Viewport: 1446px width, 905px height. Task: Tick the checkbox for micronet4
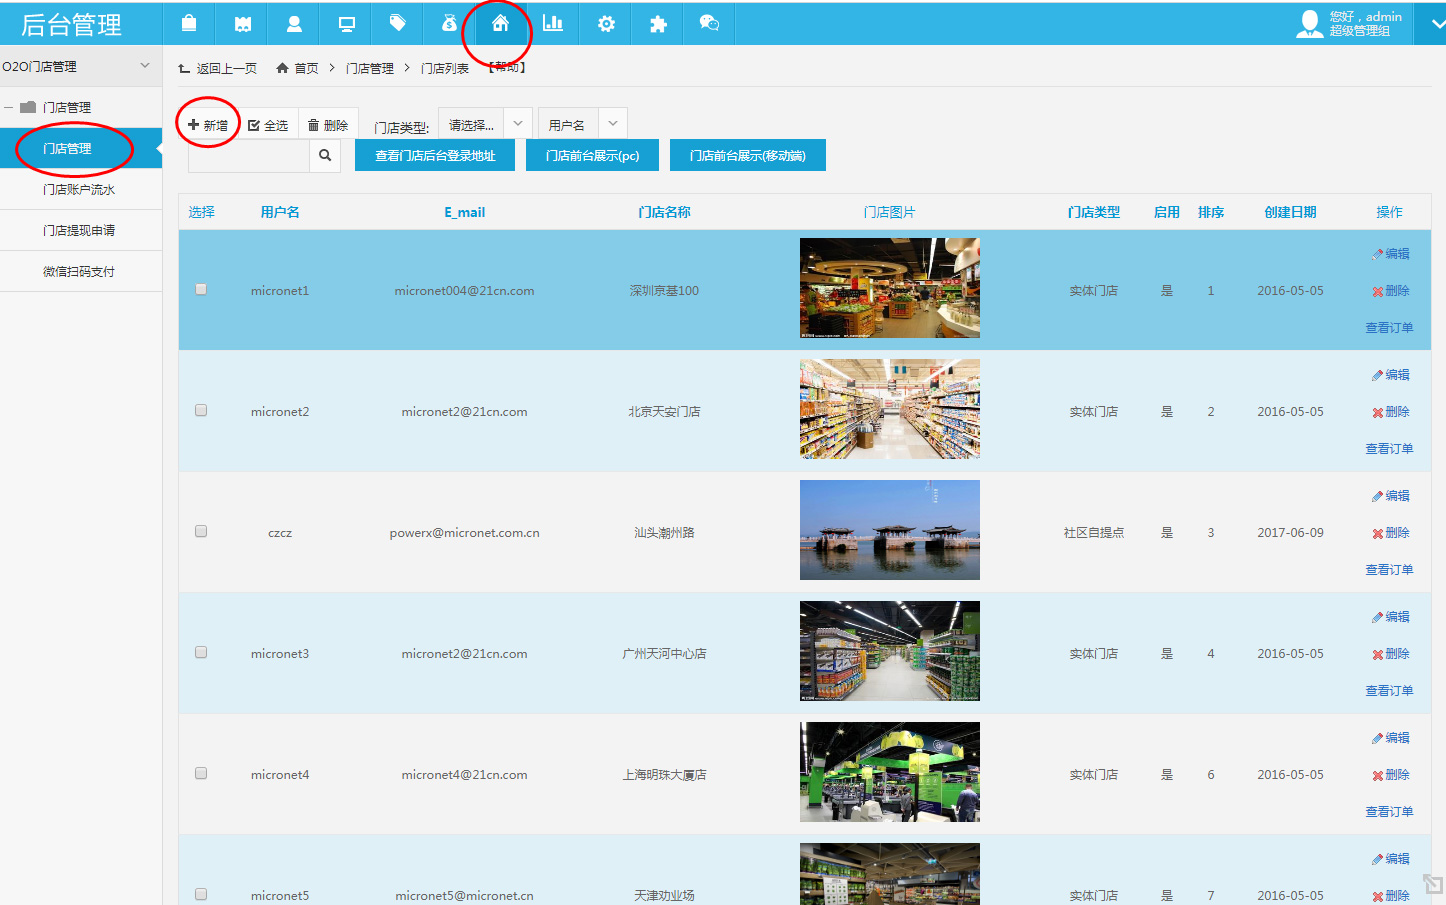[x=201, y=773]
